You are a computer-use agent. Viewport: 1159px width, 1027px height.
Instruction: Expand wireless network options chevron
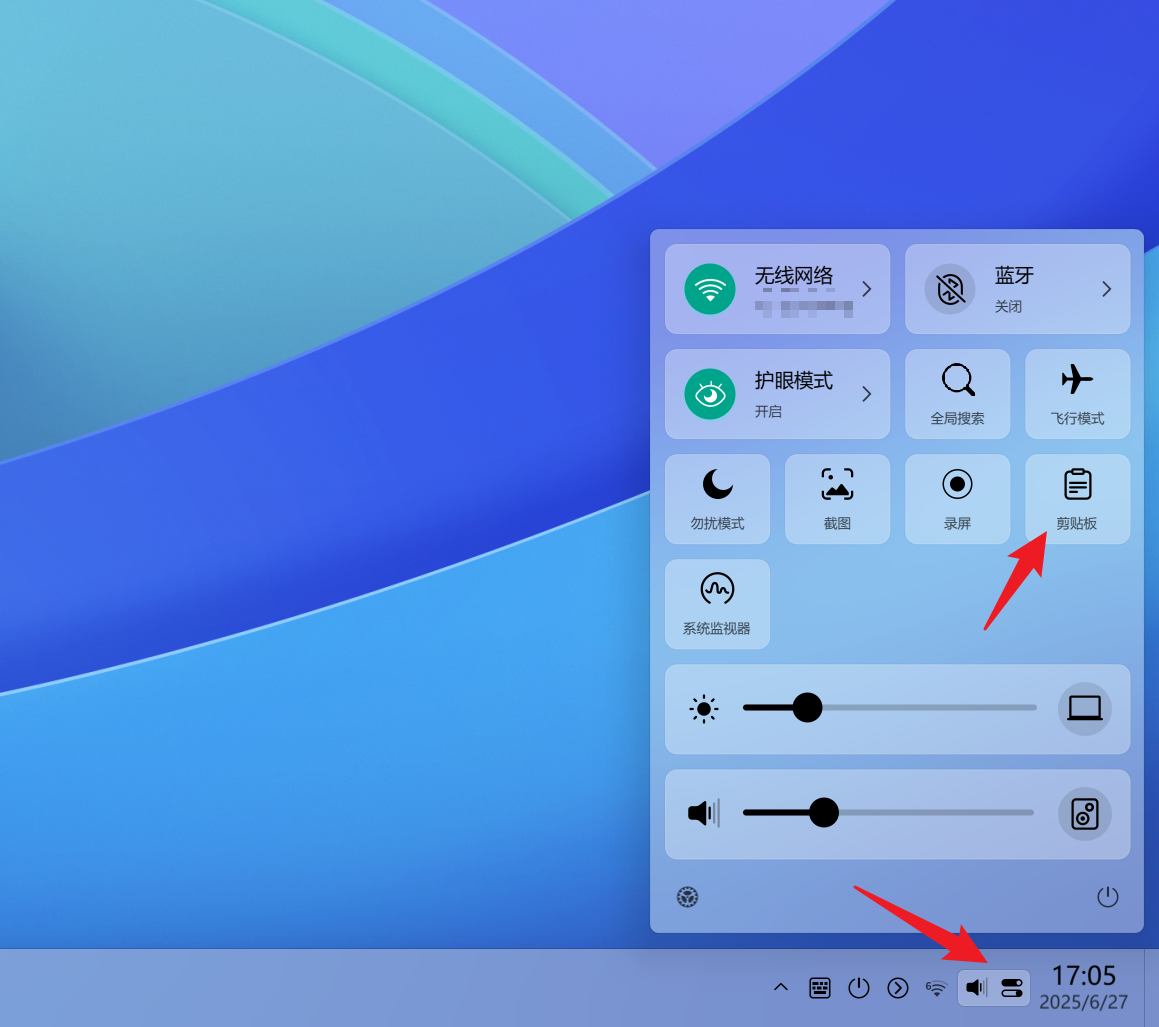(x=867, y=289)
